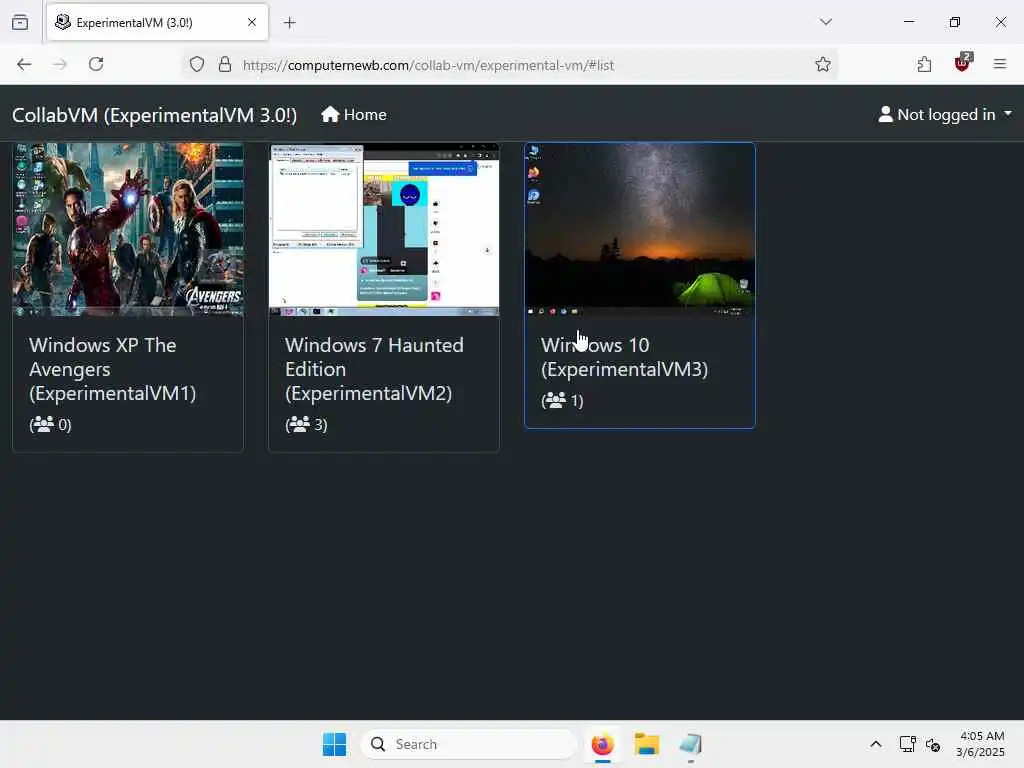
Task: Switch to Firefox in the taskbar
Action: [x=602, y=744]
